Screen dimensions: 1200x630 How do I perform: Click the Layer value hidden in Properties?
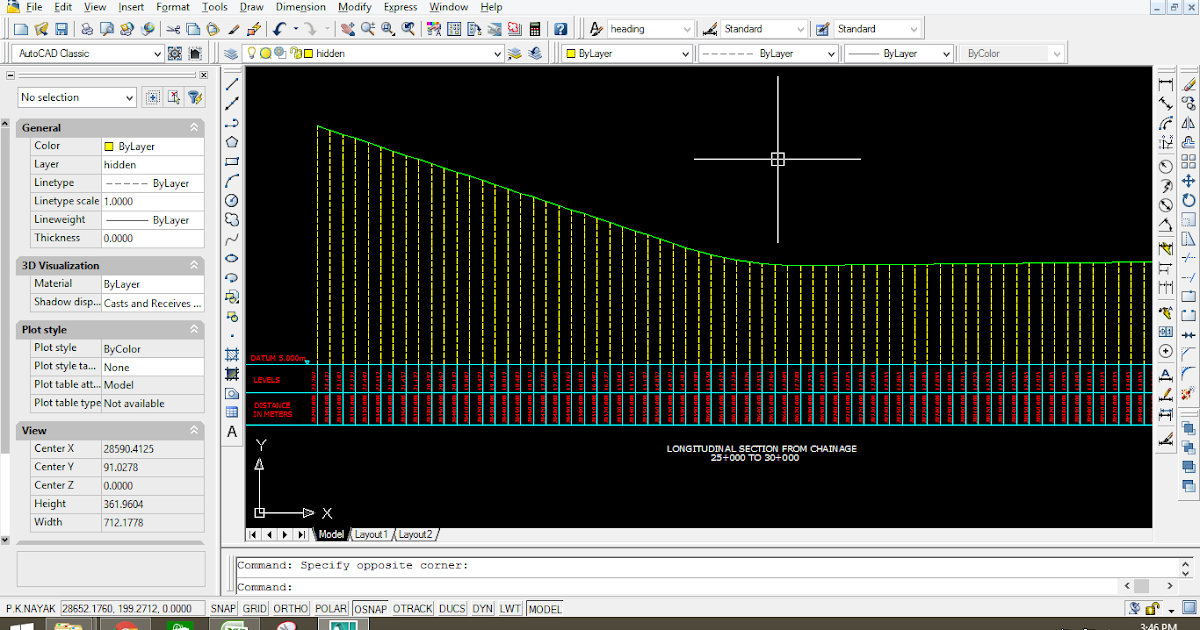tap(152, 165)
